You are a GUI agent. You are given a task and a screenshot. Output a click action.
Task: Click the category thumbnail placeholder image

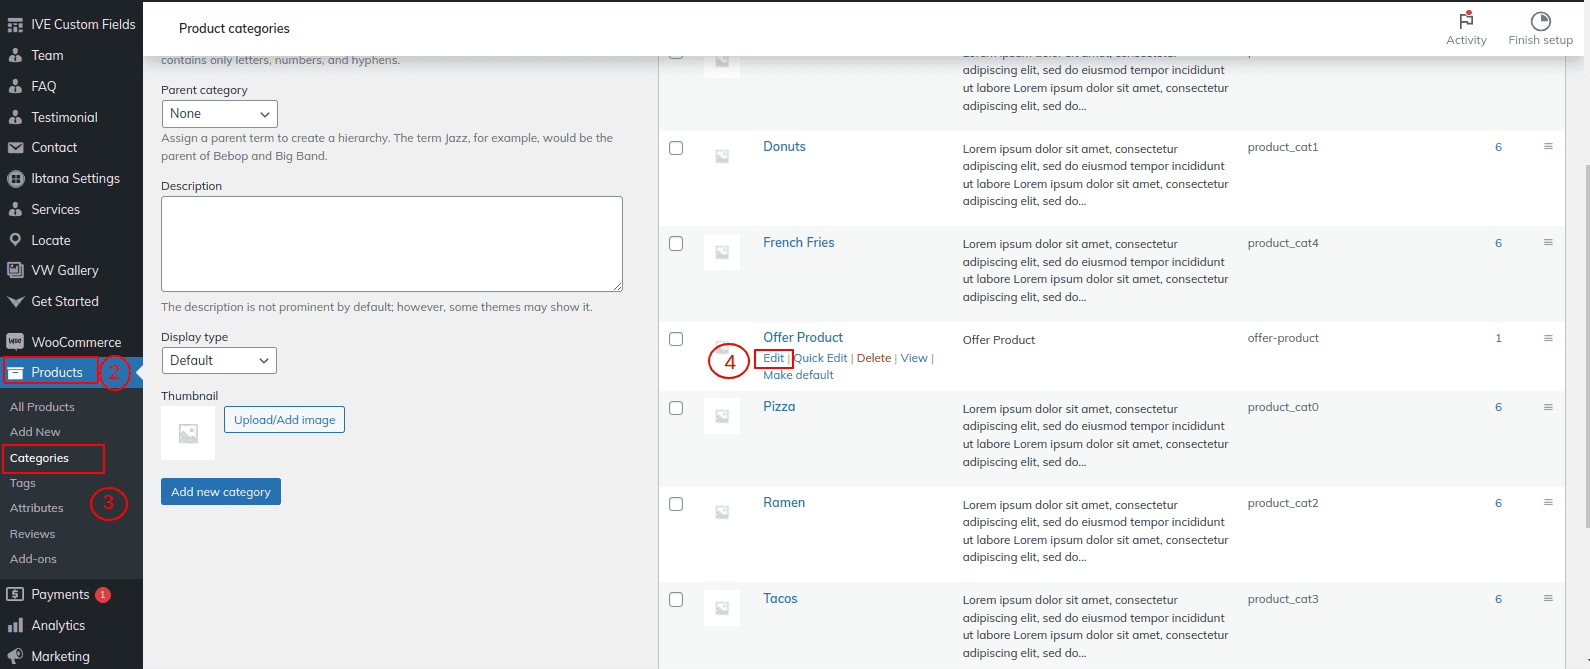188,433
